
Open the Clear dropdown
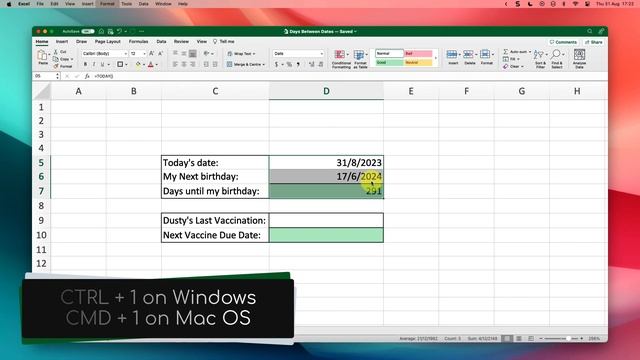coord(513,67)
